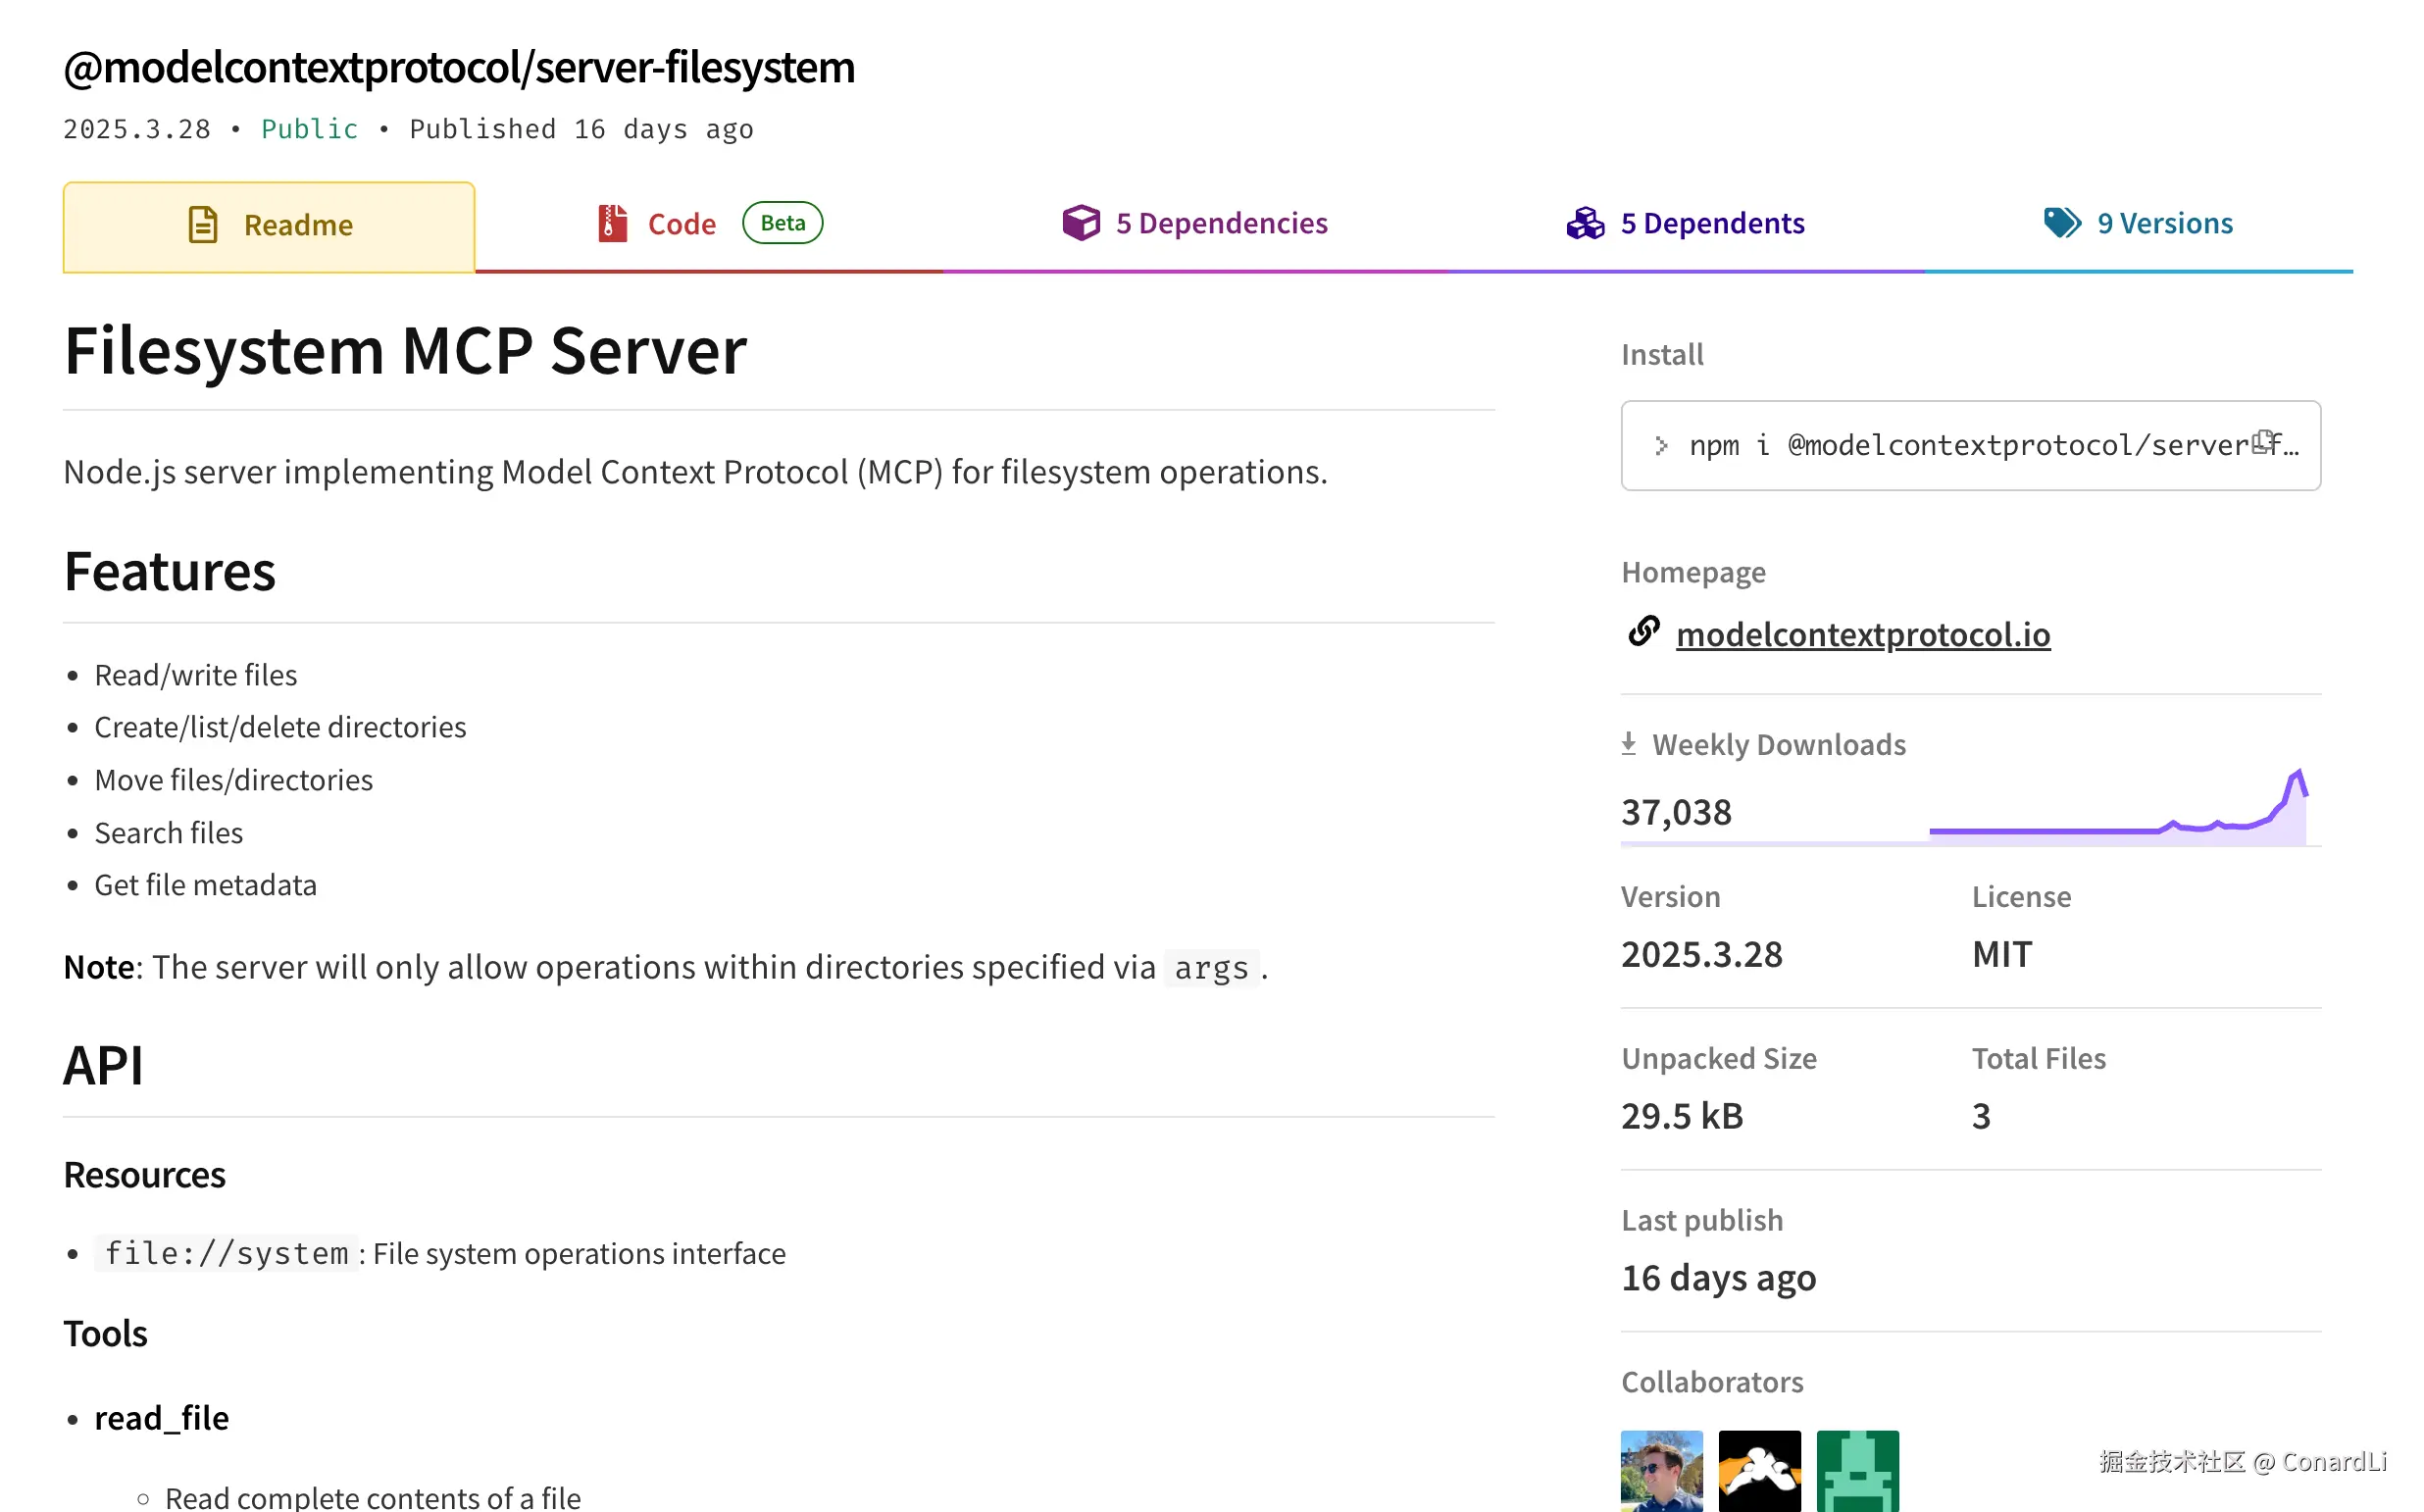Click the Public package label
Viewport: 2424px width, 1512px height.
309,129
